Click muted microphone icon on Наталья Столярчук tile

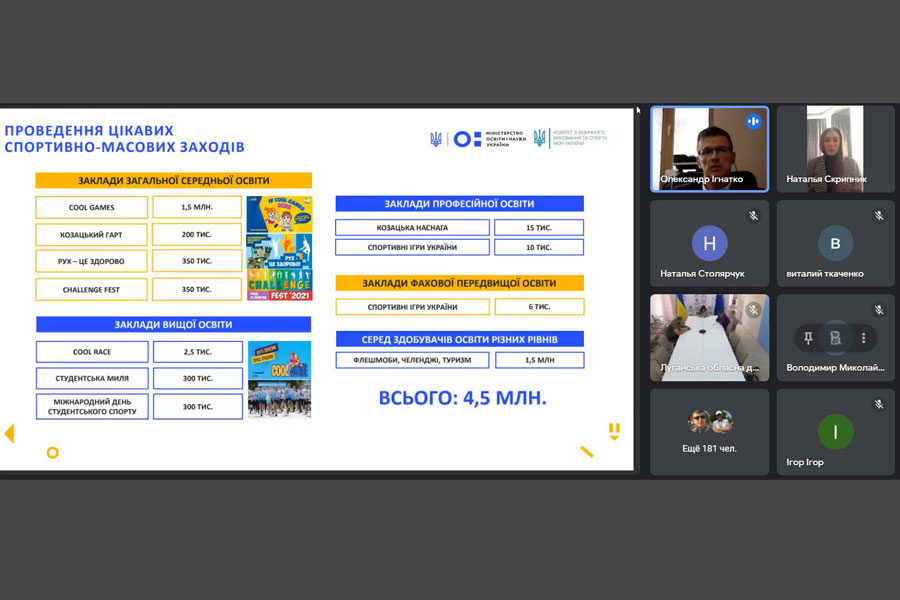(753, 216)
